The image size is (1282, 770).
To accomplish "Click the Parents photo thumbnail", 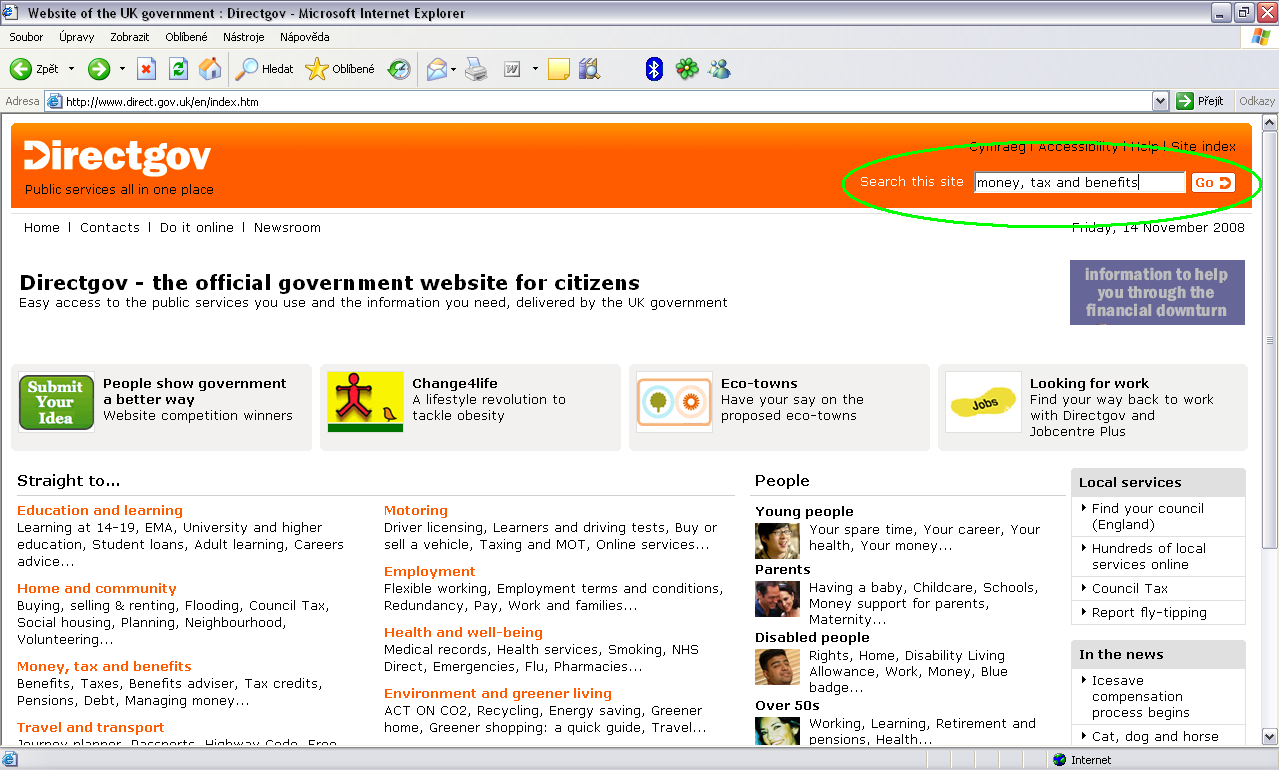I will tap(777, 599).
